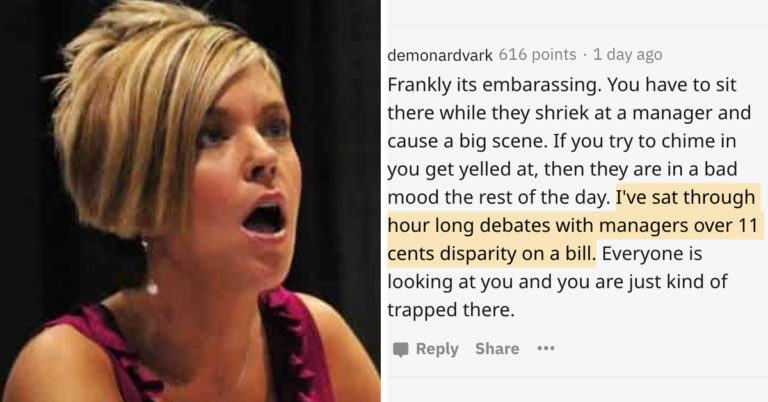Screen dimensions: 768x402
Task: Open the three-dot more options menu
Action: (x=546, y=349)
